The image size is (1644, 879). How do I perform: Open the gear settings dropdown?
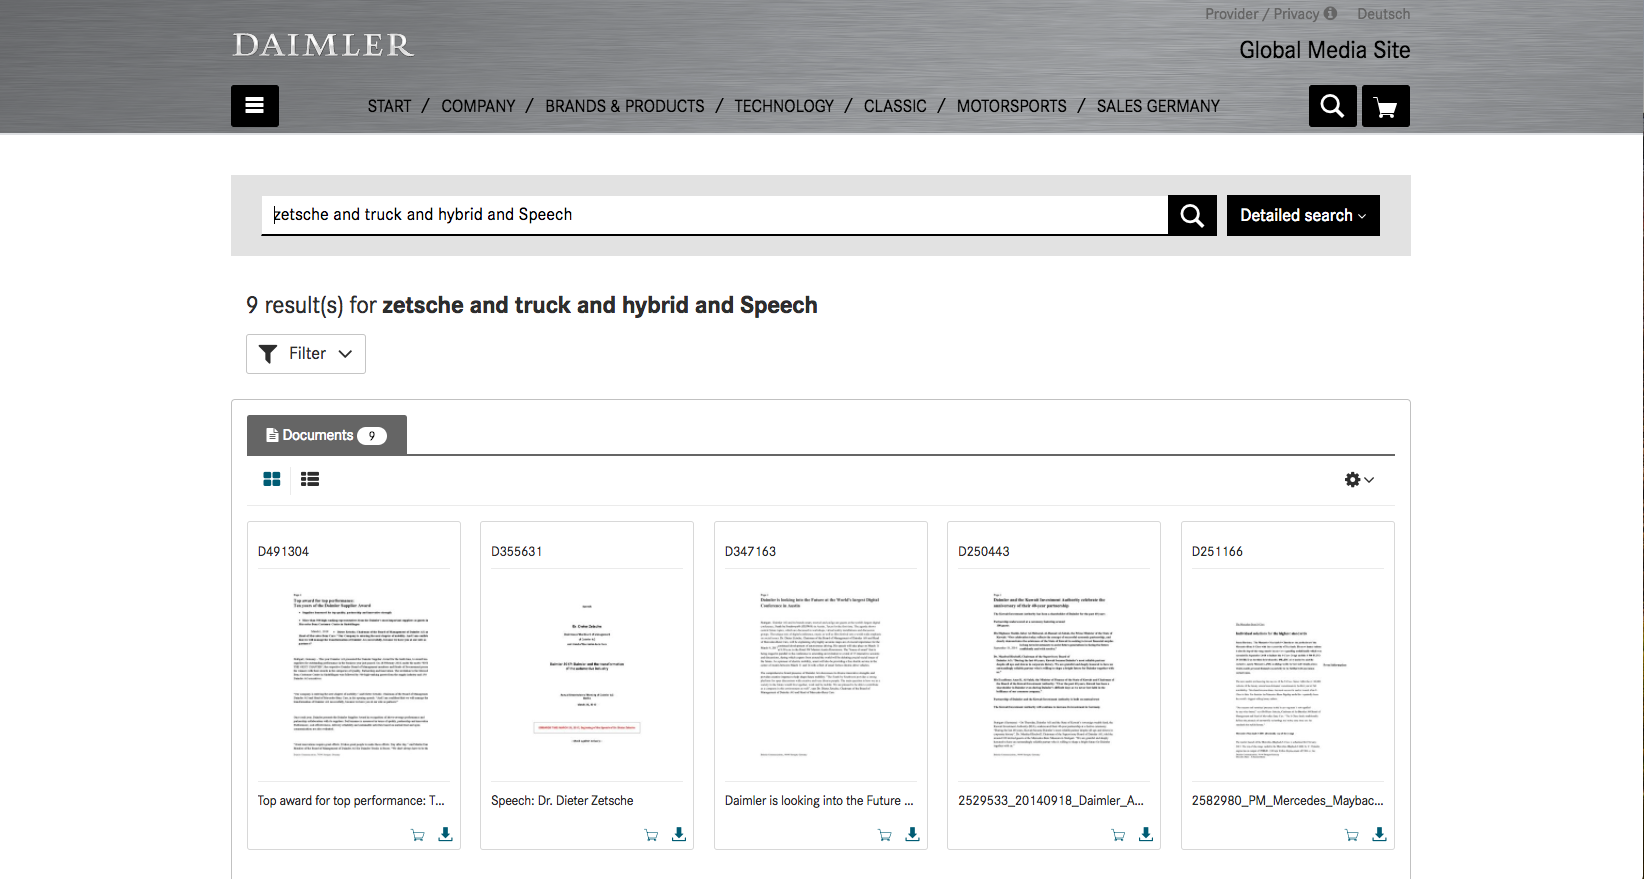[x=1359, y=480]
